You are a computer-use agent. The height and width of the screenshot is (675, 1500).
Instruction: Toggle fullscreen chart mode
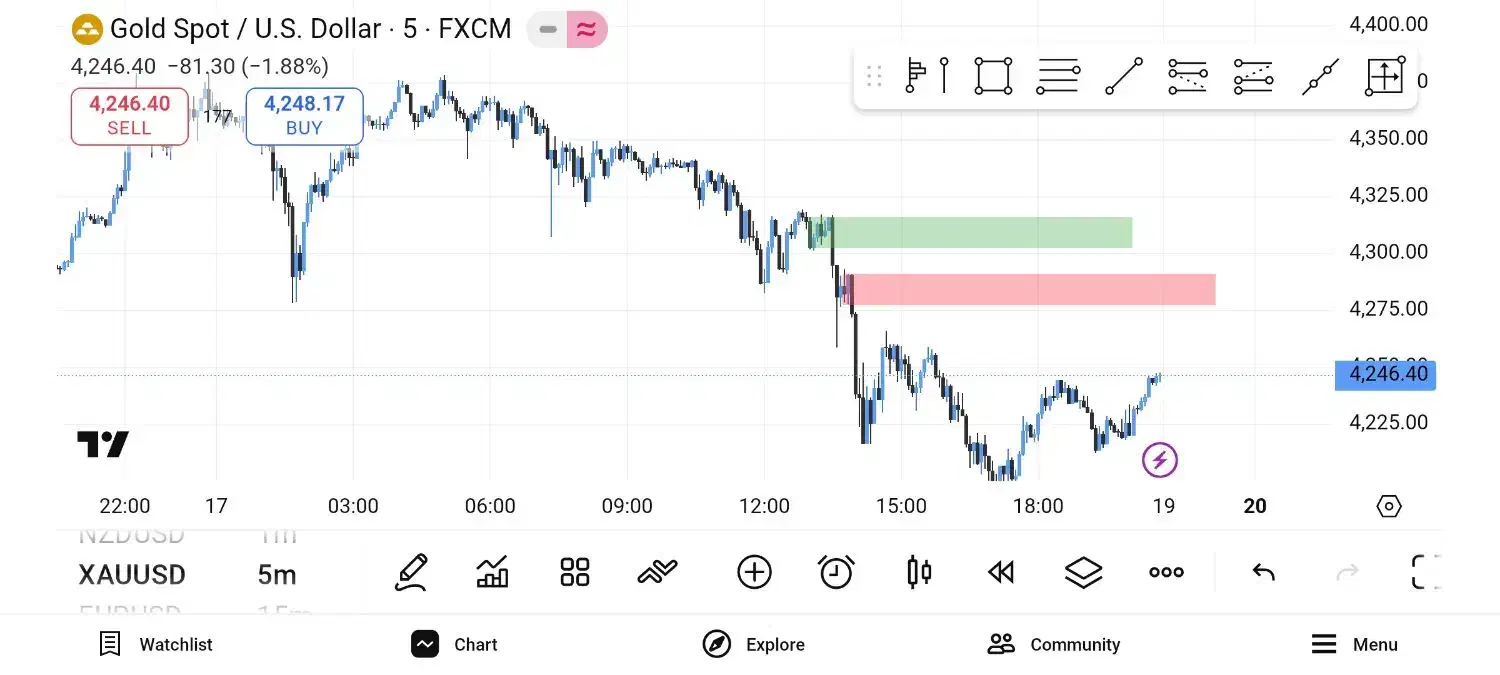[x=1425, y=573]
